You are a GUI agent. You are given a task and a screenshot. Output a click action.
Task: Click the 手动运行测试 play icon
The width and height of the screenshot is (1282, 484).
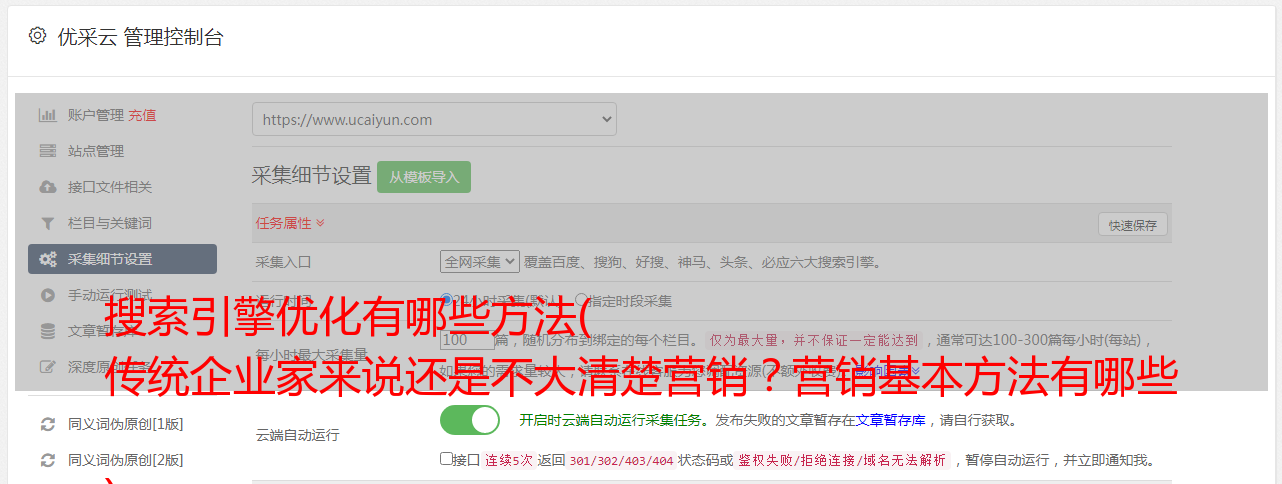tap(47, 295)
